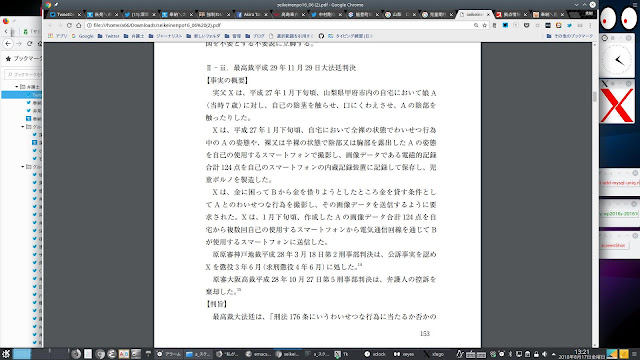Switch to the Tweetdeck tab
This screenshot has width=640, height=360.
point(63,14)
